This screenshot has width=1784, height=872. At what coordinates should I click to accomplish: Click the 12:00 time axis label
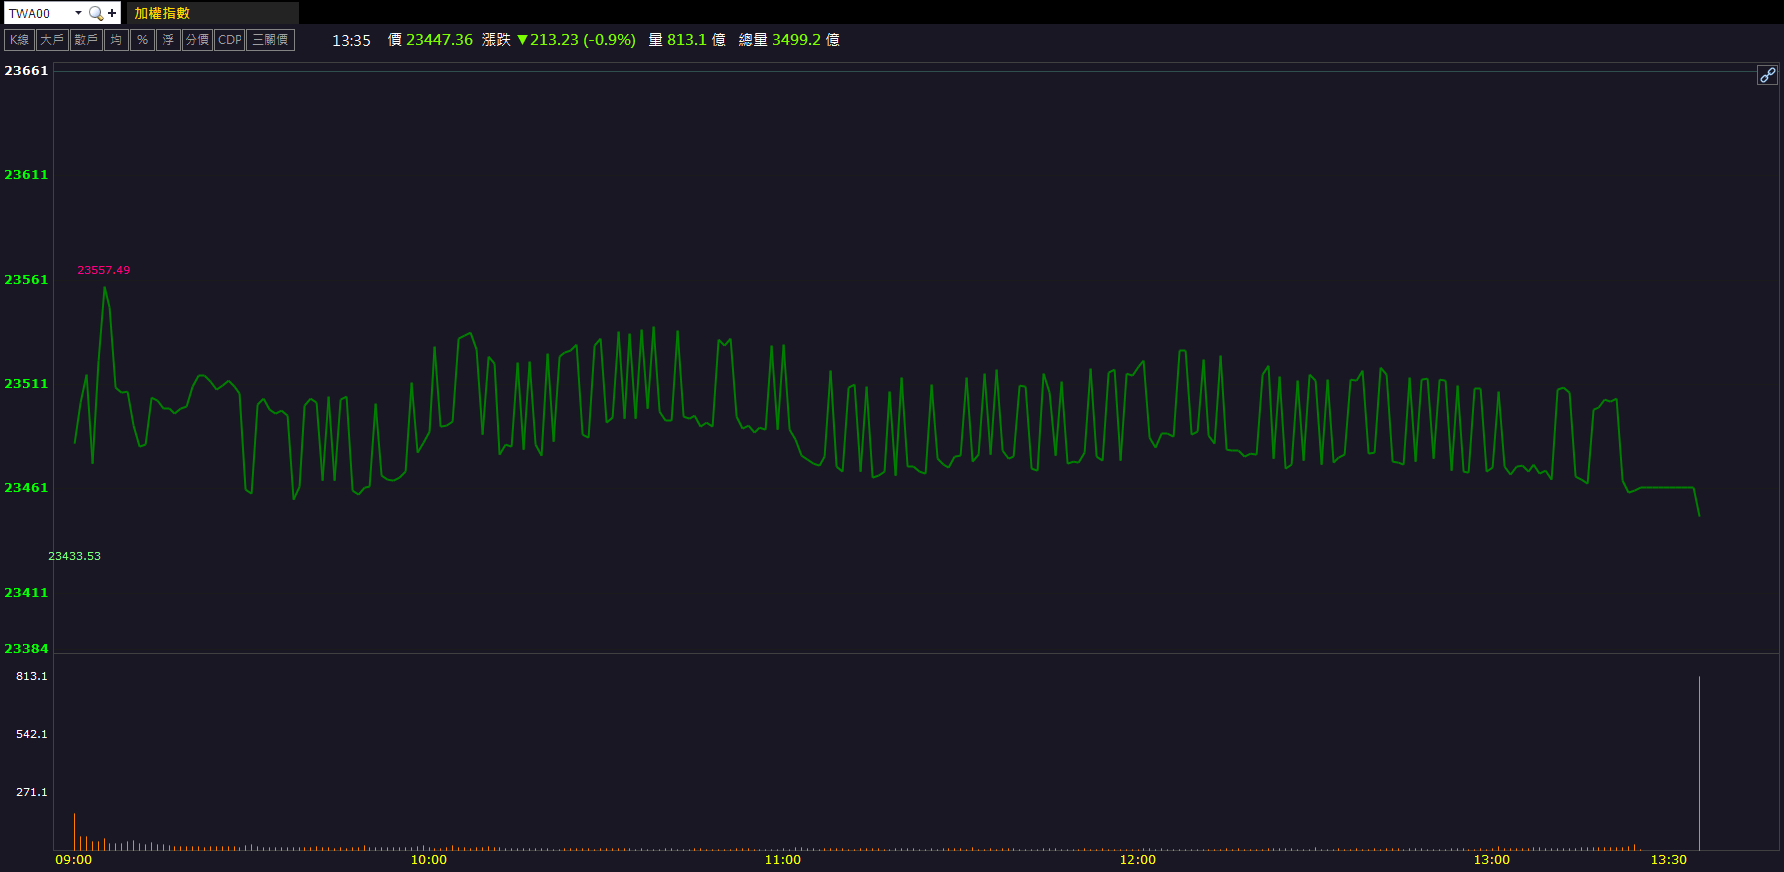(1138, 860)
